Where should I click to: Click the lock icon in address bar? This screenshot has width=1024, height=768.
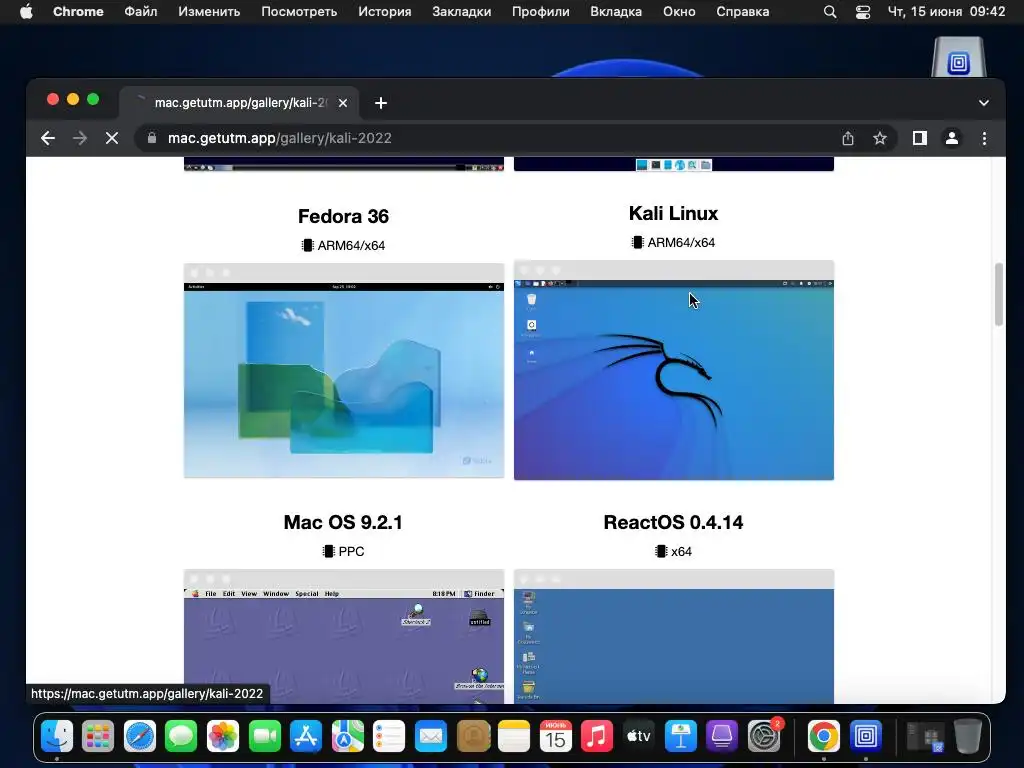[152, 138]
